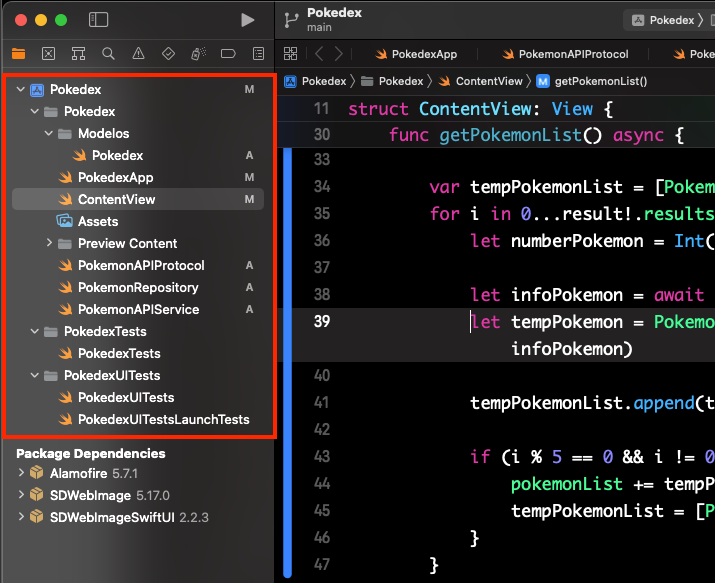Image resolution: width=715 pixels, height=583 pixels.
Task: Select the Assets catalog in navigator
Action: [98, 221]
